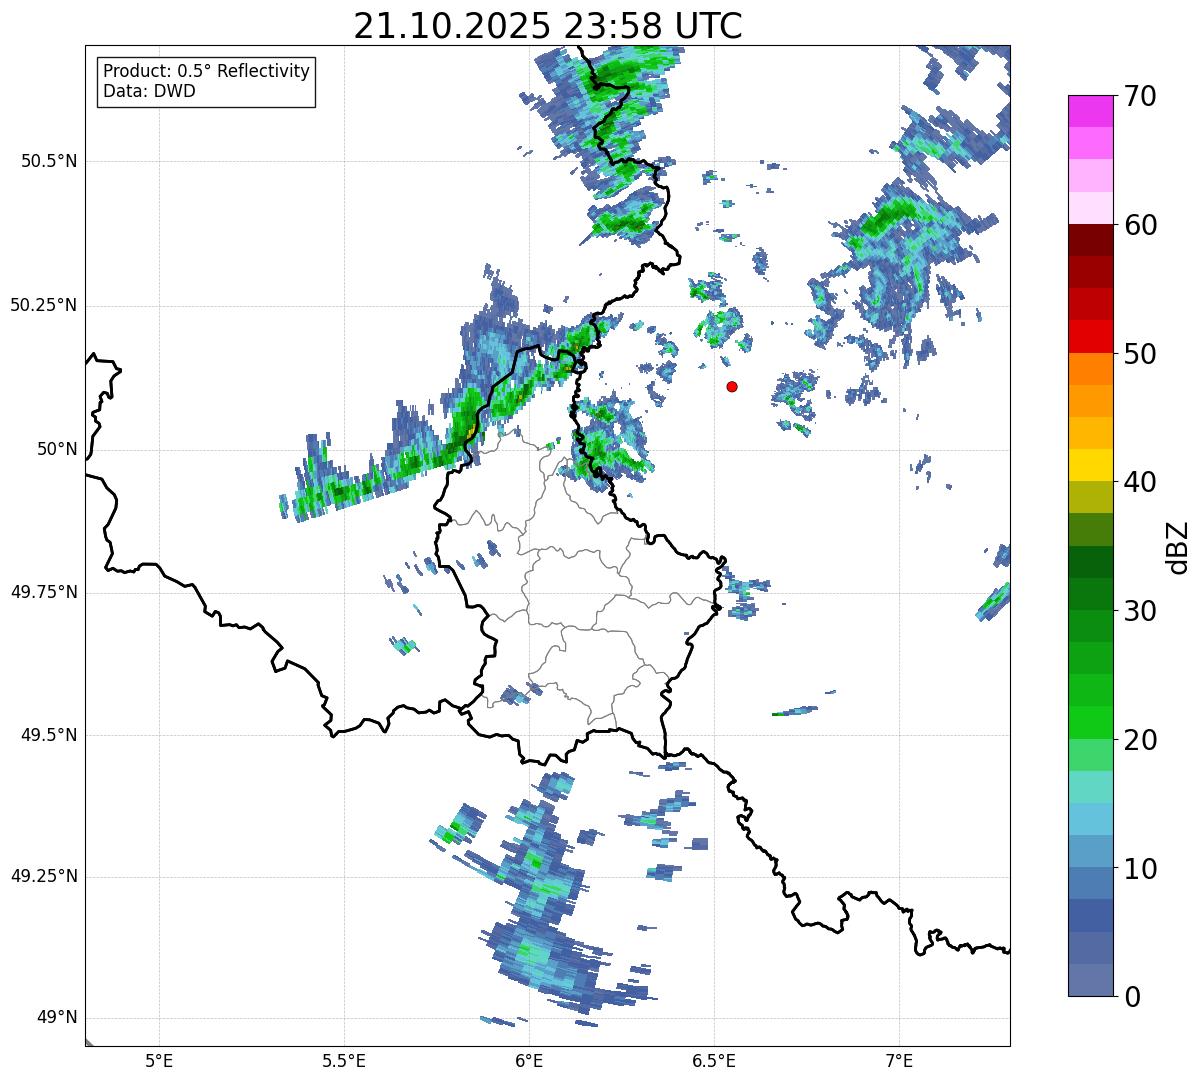
Task: Click the olive colorbar segment below 40
Action: pos(1091,497)
